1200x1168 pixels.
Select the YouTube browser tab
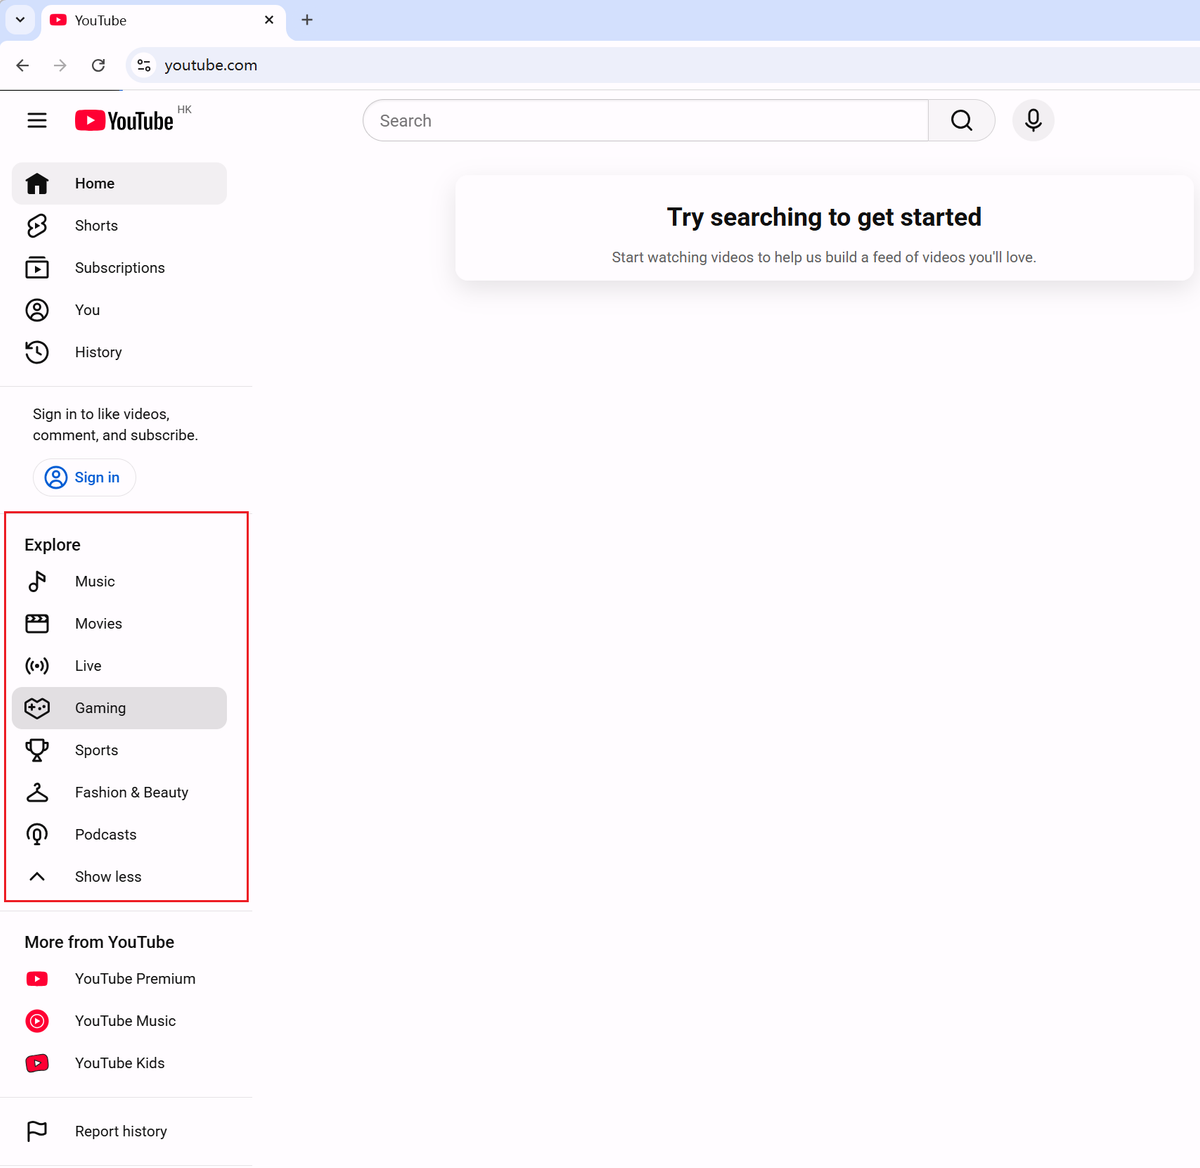tap(163, 20)
